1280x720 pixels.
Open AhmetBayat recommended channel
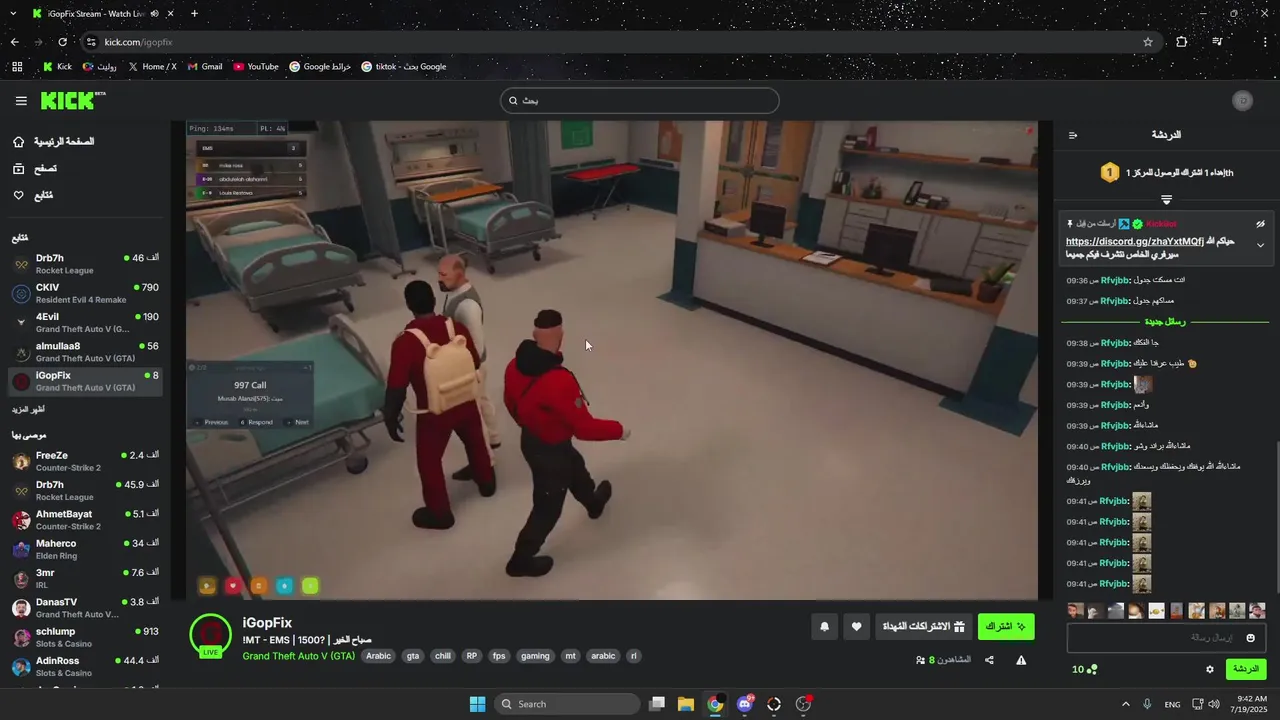pyautogui.click(x=85, y=520)
